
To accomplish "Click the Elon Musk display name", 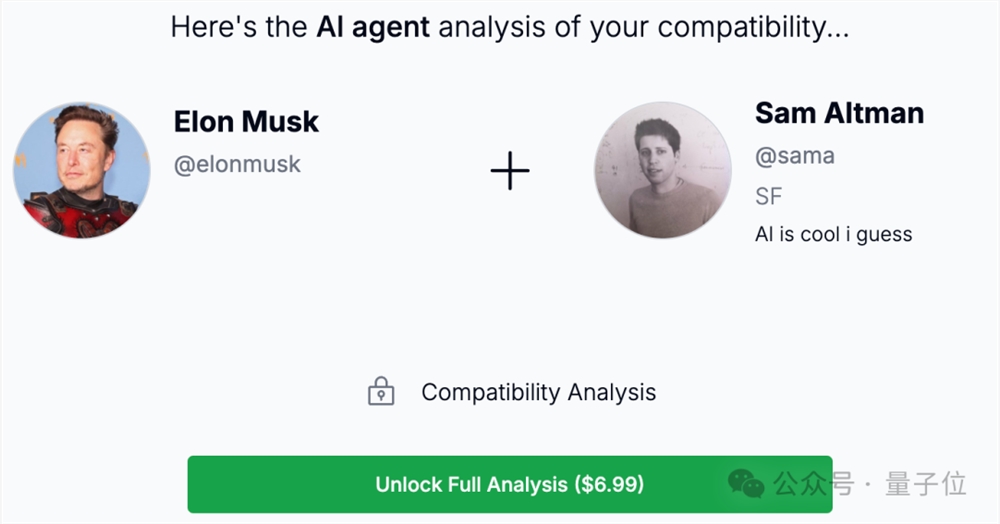I will [x=246, y=122].
